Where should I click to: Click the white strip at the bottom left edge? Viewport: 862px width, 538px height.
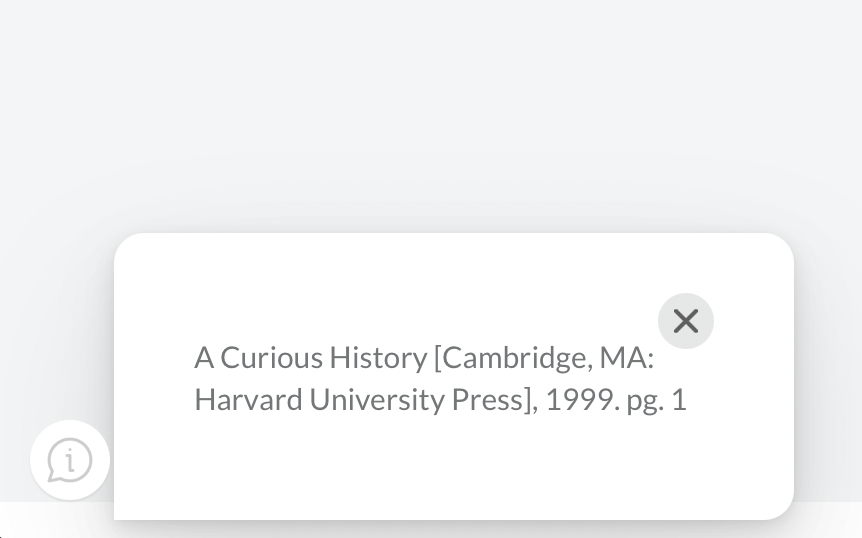pos(50,522)
